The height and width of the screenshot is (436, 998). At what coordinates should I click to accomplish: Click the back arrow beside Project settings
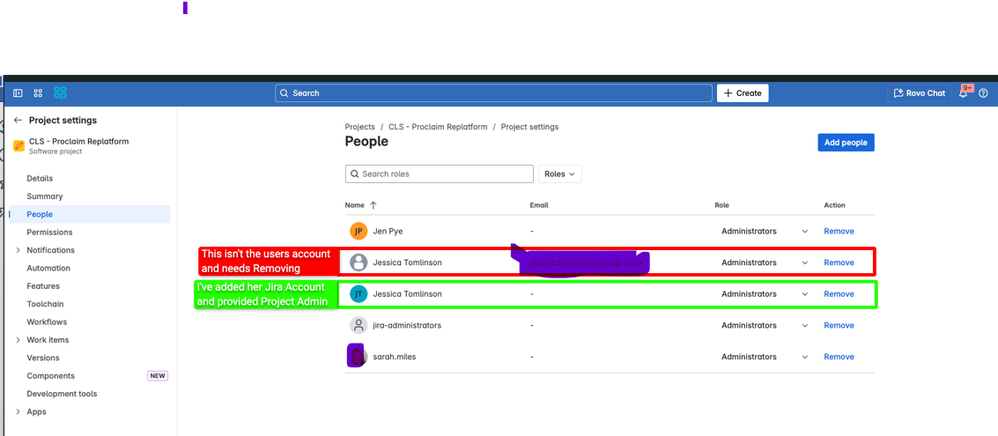click(x=18, y=120)
